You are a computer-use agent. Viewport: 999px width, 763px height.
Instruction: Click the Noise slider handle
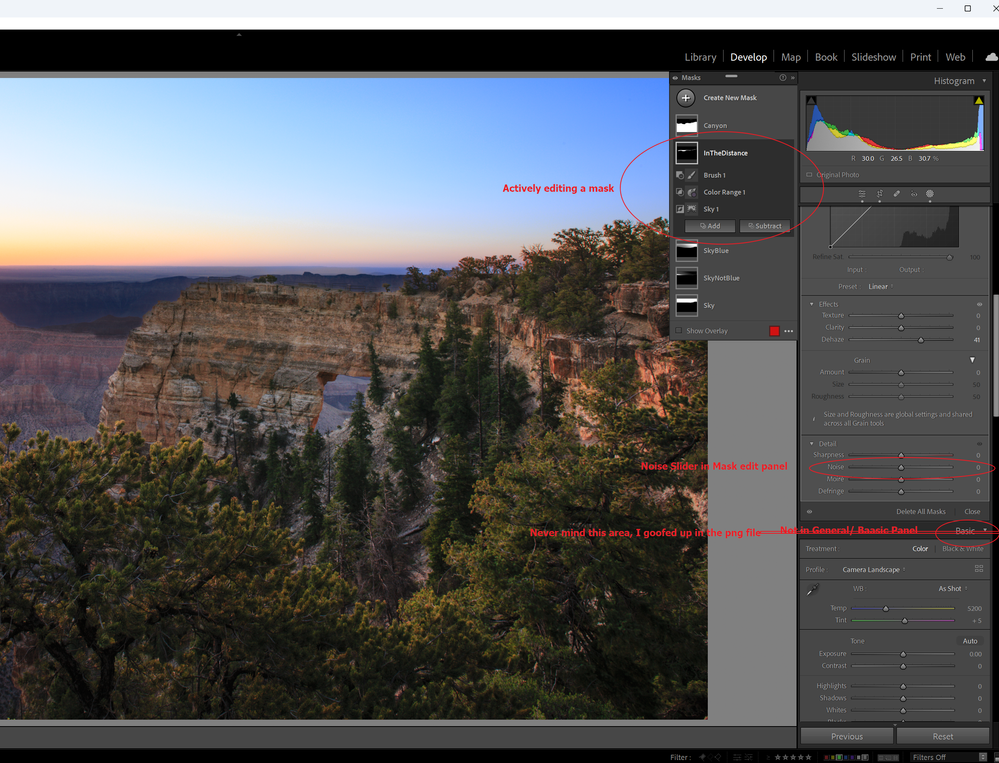[901, 467]
